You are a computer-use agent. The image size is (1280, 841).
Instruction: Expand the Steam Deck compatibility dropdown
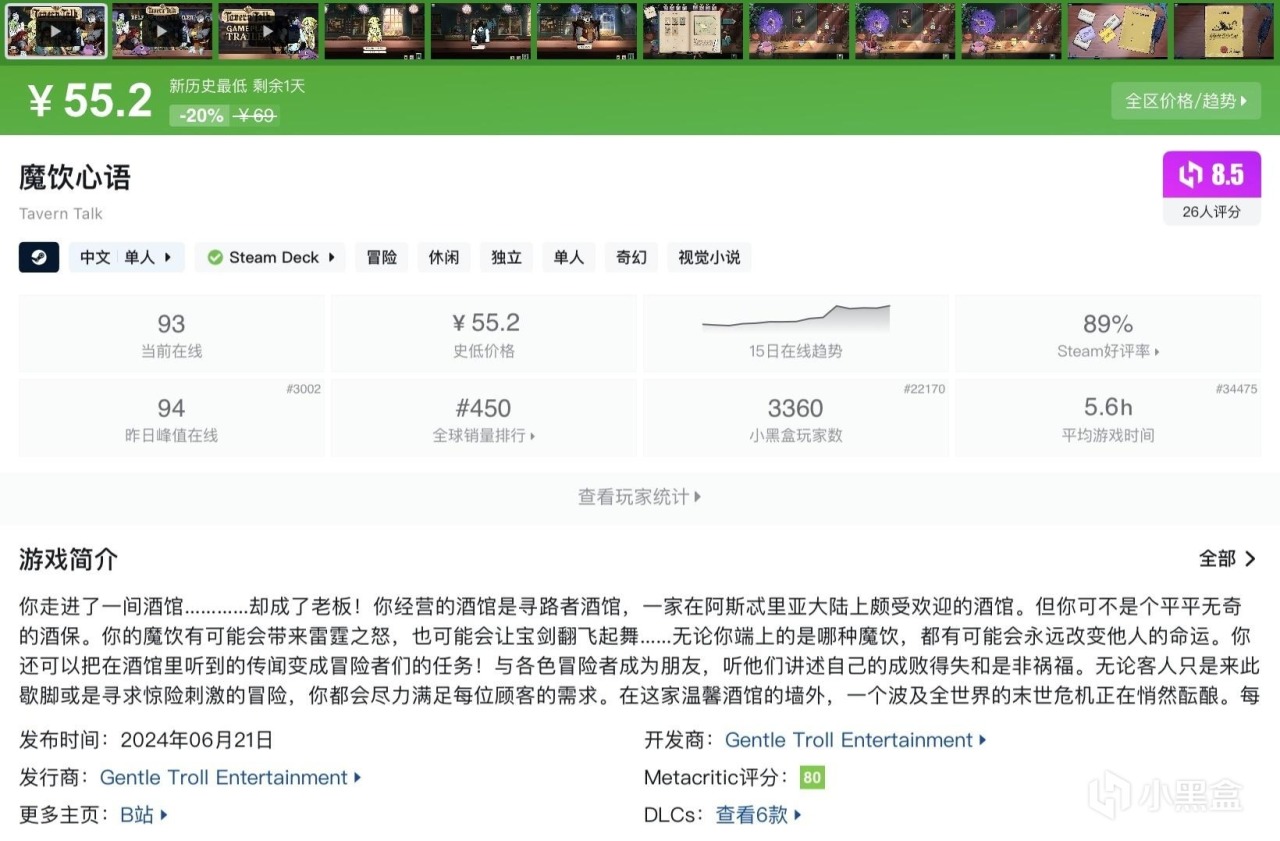(x=270, y=257)
